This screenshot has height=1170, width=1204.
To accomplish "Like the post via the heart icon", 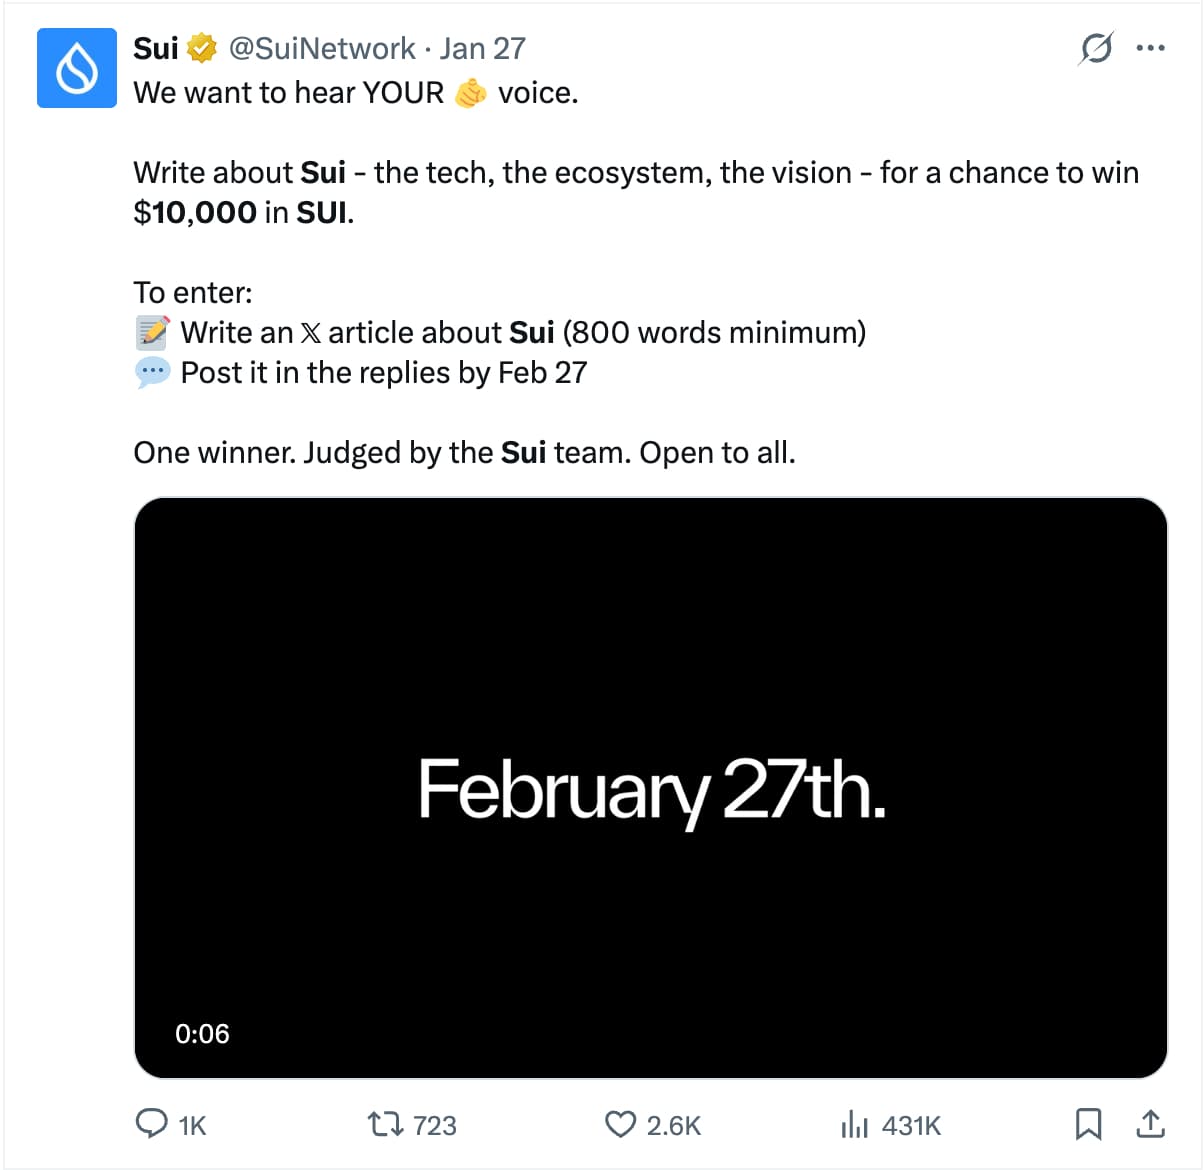I will pos(622,1124).
